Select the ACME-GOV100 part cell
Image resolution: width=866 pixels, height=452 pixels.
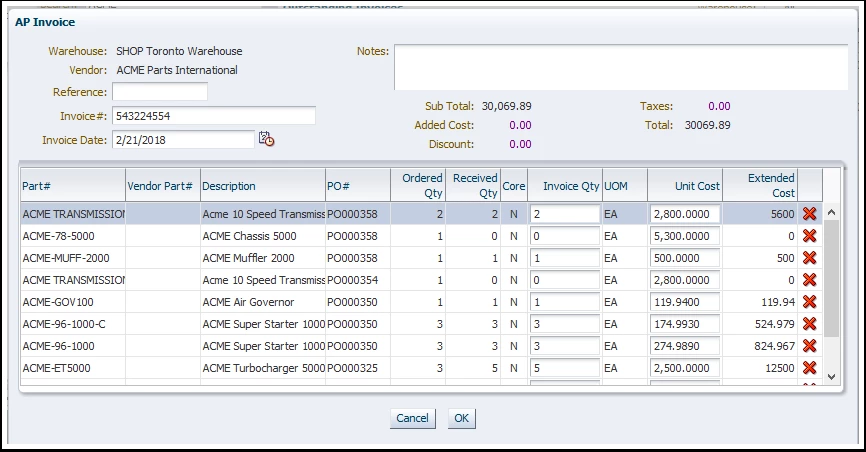coord(73,302)
